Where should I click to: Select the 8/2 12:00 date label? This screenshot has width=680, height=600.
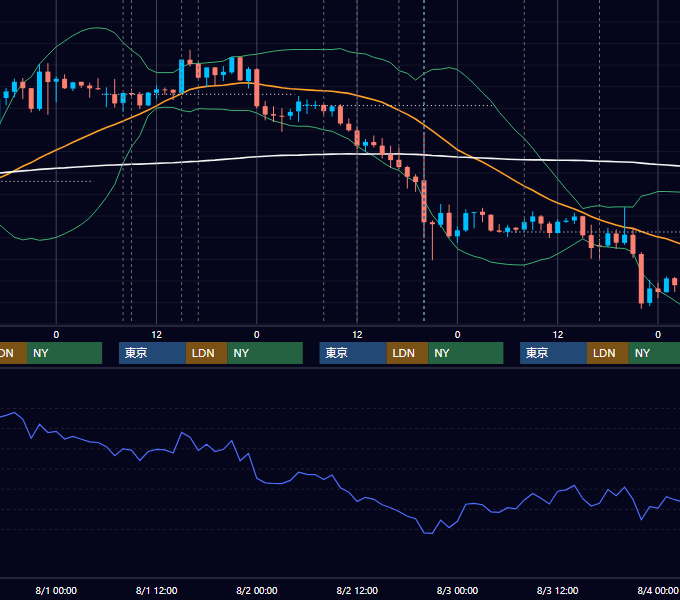tap(357, 590)
